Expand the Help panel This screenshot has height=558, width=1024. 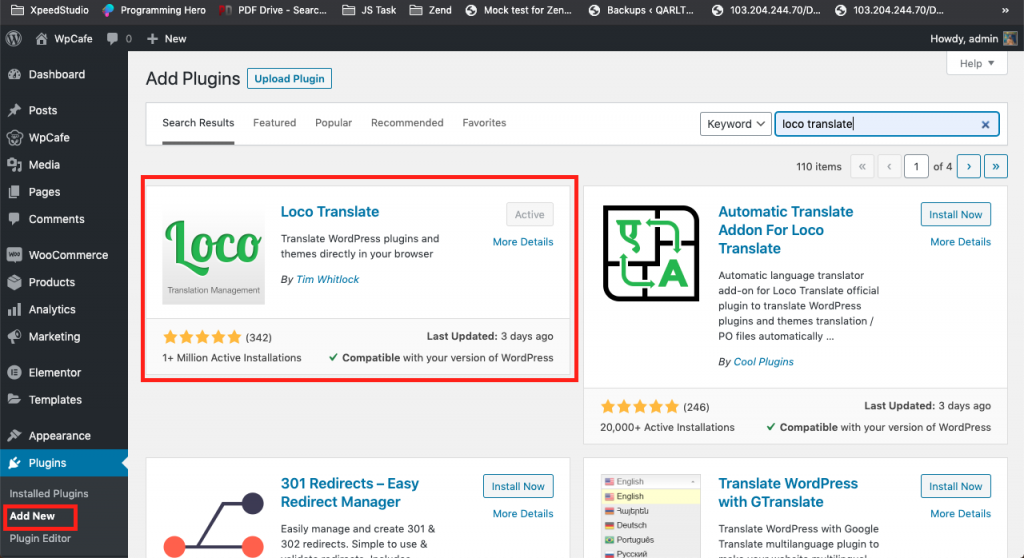pos(977,63)
